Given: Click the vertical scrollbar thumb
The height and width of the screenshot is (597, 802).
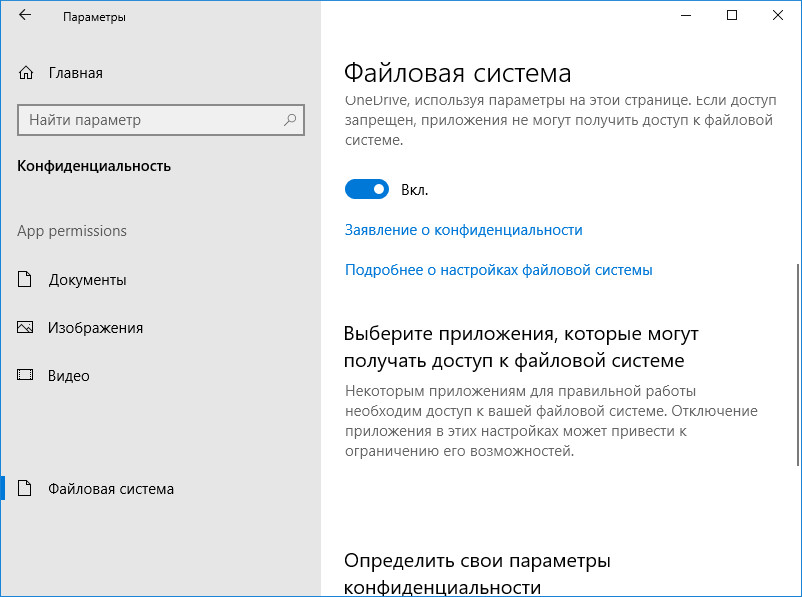Looking at the screenshot, I should tap(798, 365).
